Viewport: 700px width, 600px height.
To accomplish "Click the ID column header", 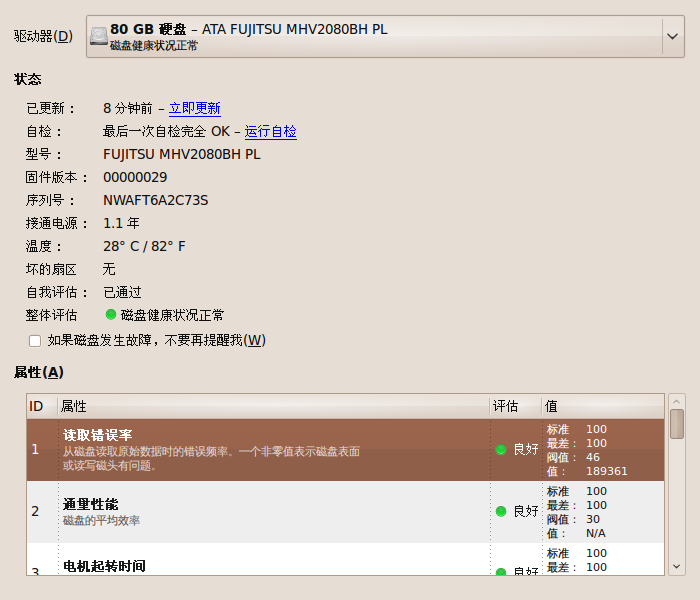I will click(x=42, y=406).
